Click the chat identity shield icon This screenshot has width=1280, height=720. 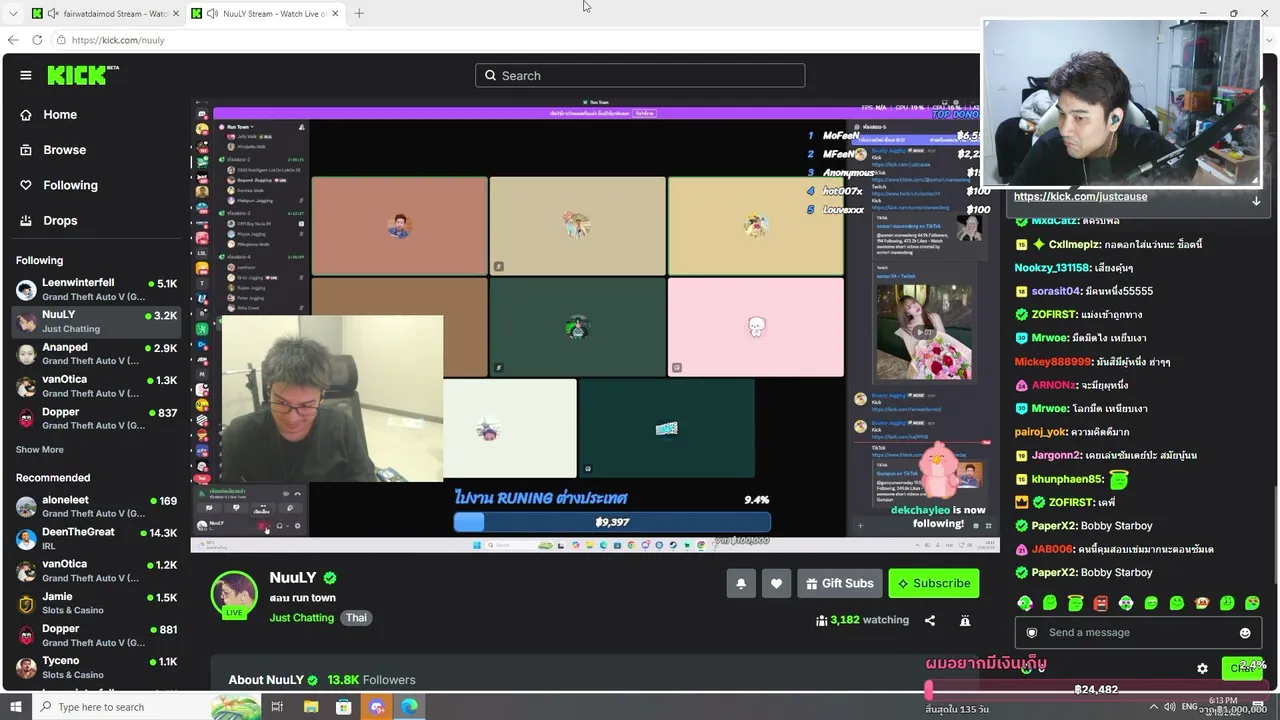coord(1032,633)
